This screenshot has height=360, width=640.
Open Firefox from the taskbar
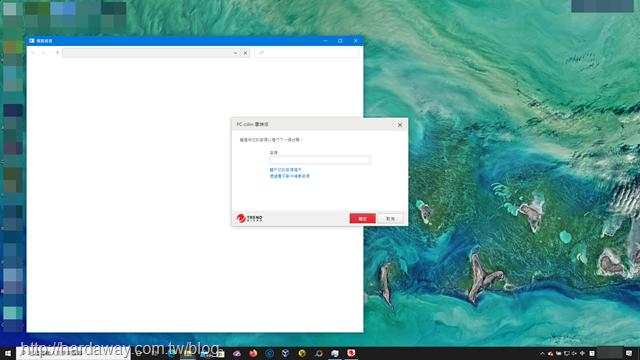click(x=253, y=353)
